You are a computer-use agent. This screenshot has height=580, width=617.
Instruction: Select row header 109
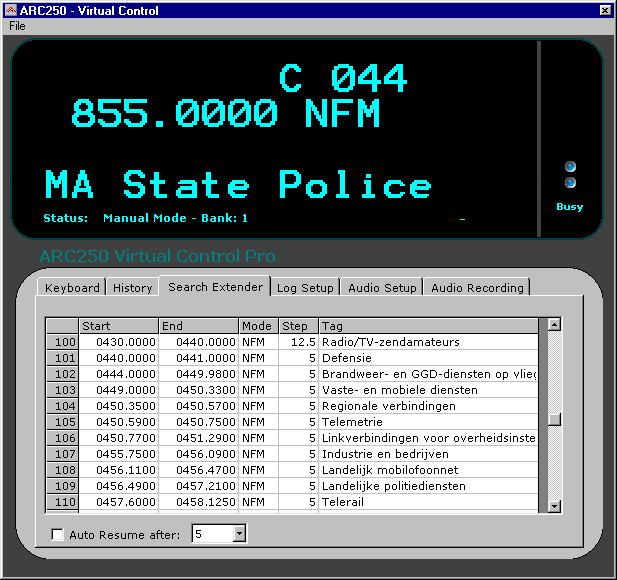click(x=63, y=486)
